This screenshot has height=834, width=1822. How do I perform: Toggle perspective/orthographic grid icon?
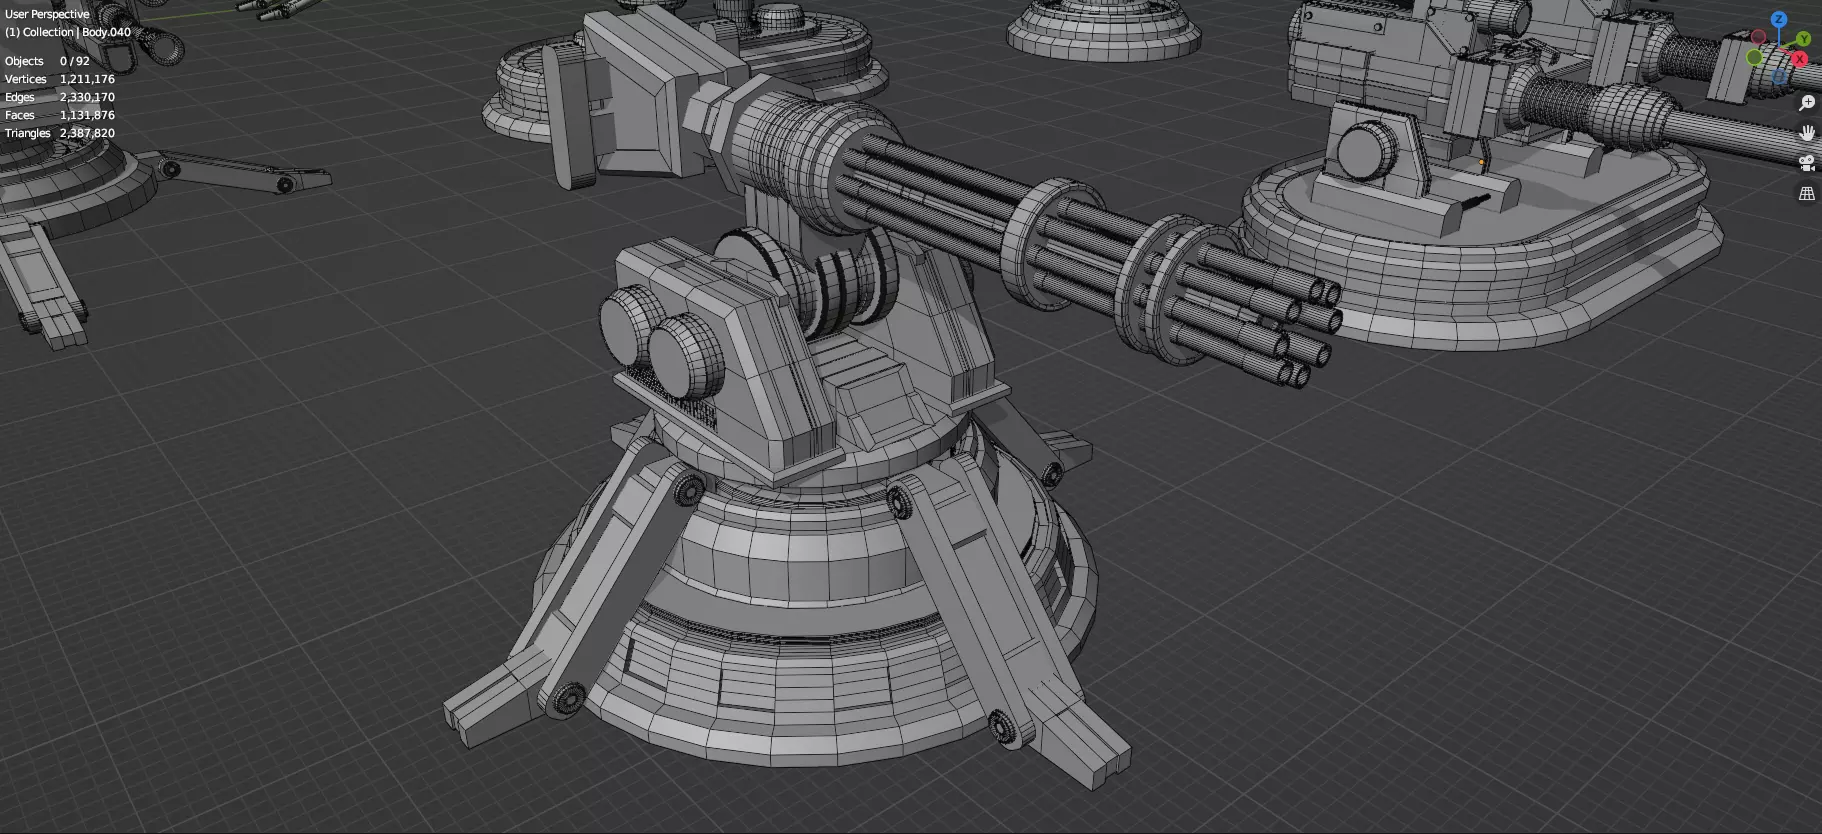1807,194
